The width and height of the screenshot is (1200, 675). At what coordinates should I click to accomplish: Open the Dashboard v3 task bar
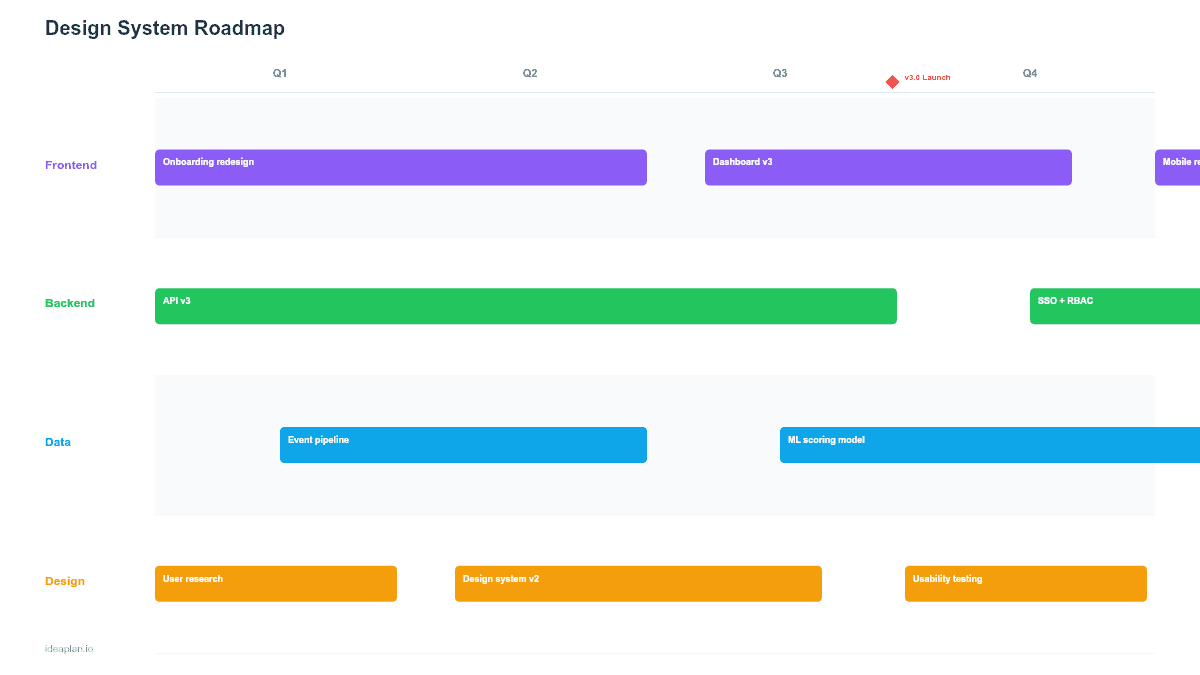pyautogui.click(x=888, y=167)
